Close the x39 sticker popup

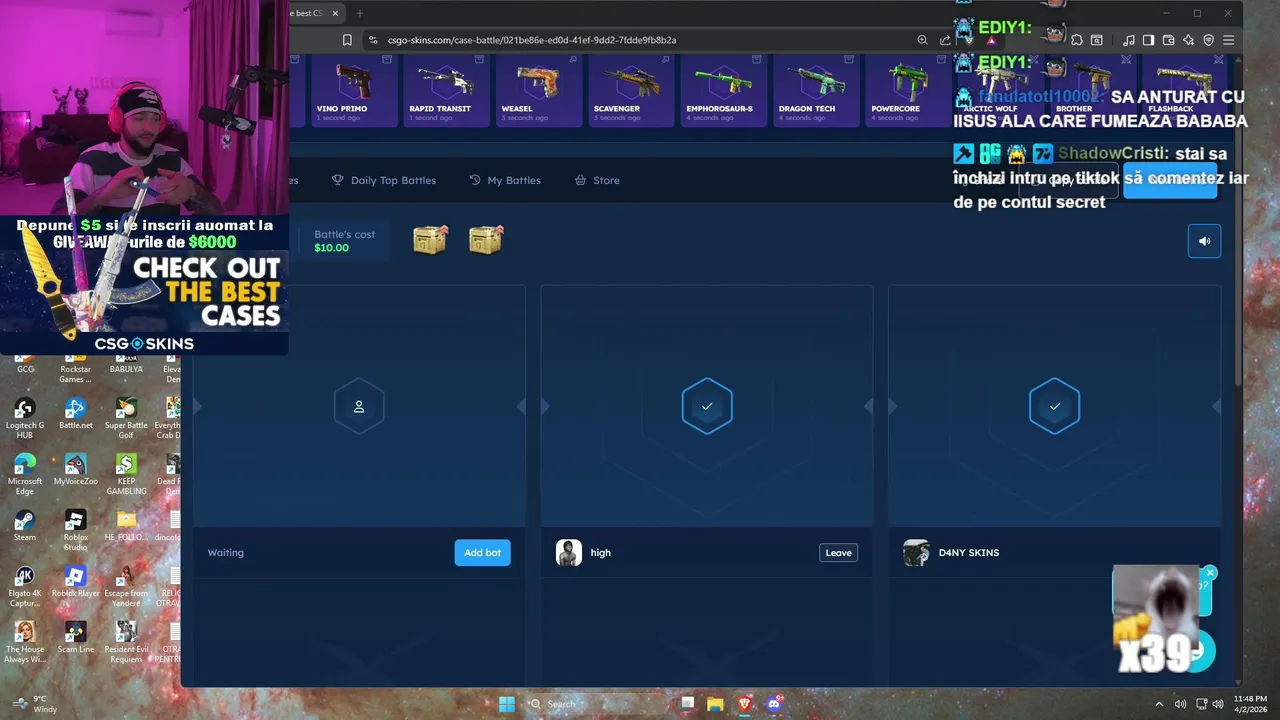1210,573
